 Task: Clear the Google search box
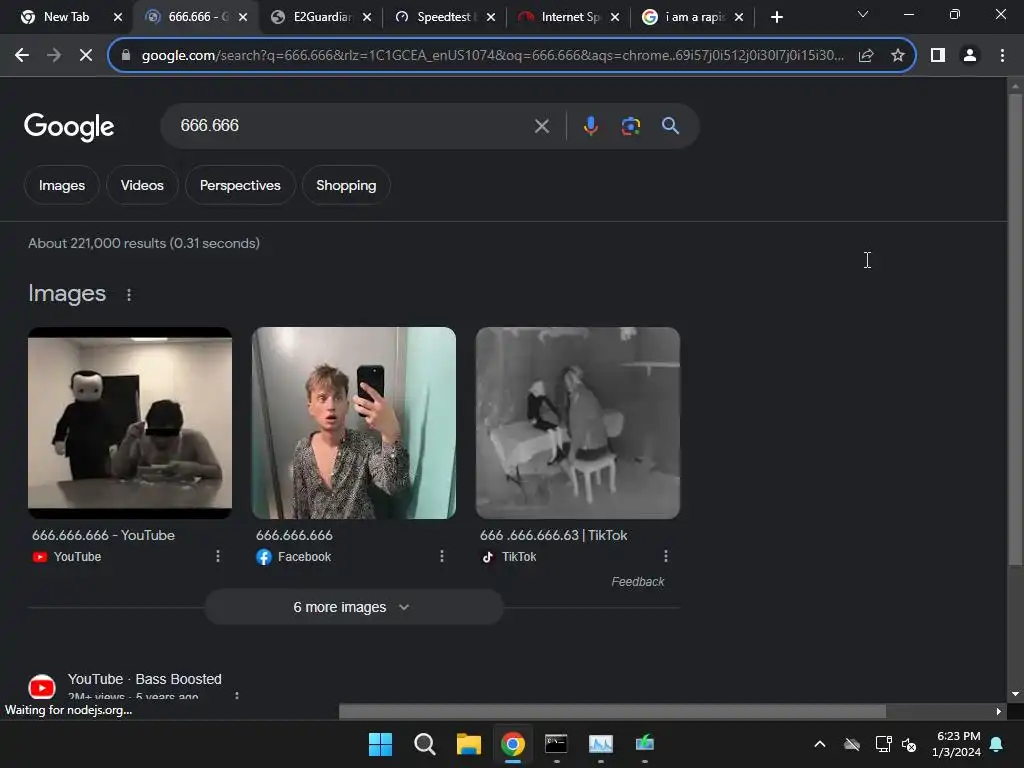541,126
